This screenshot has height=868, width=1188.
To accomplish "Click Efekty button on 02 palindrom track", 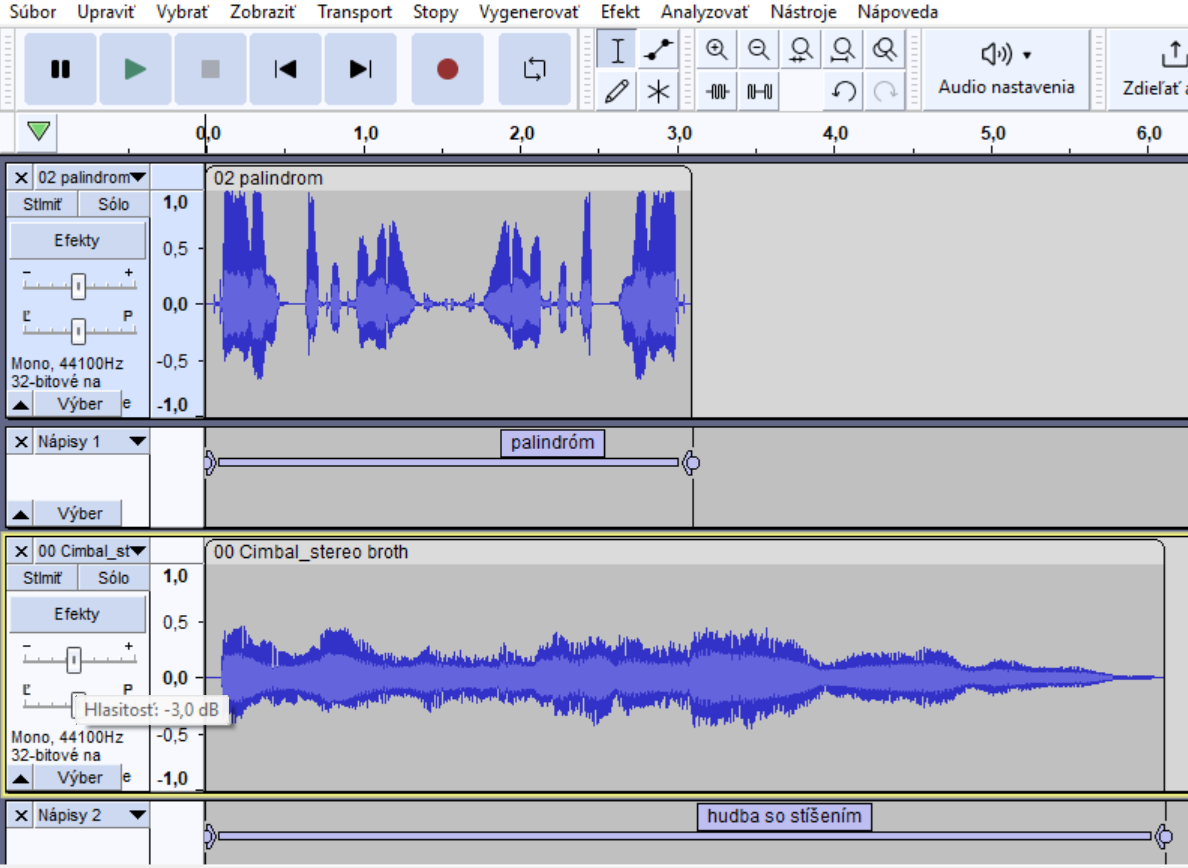I will point(77,240).
